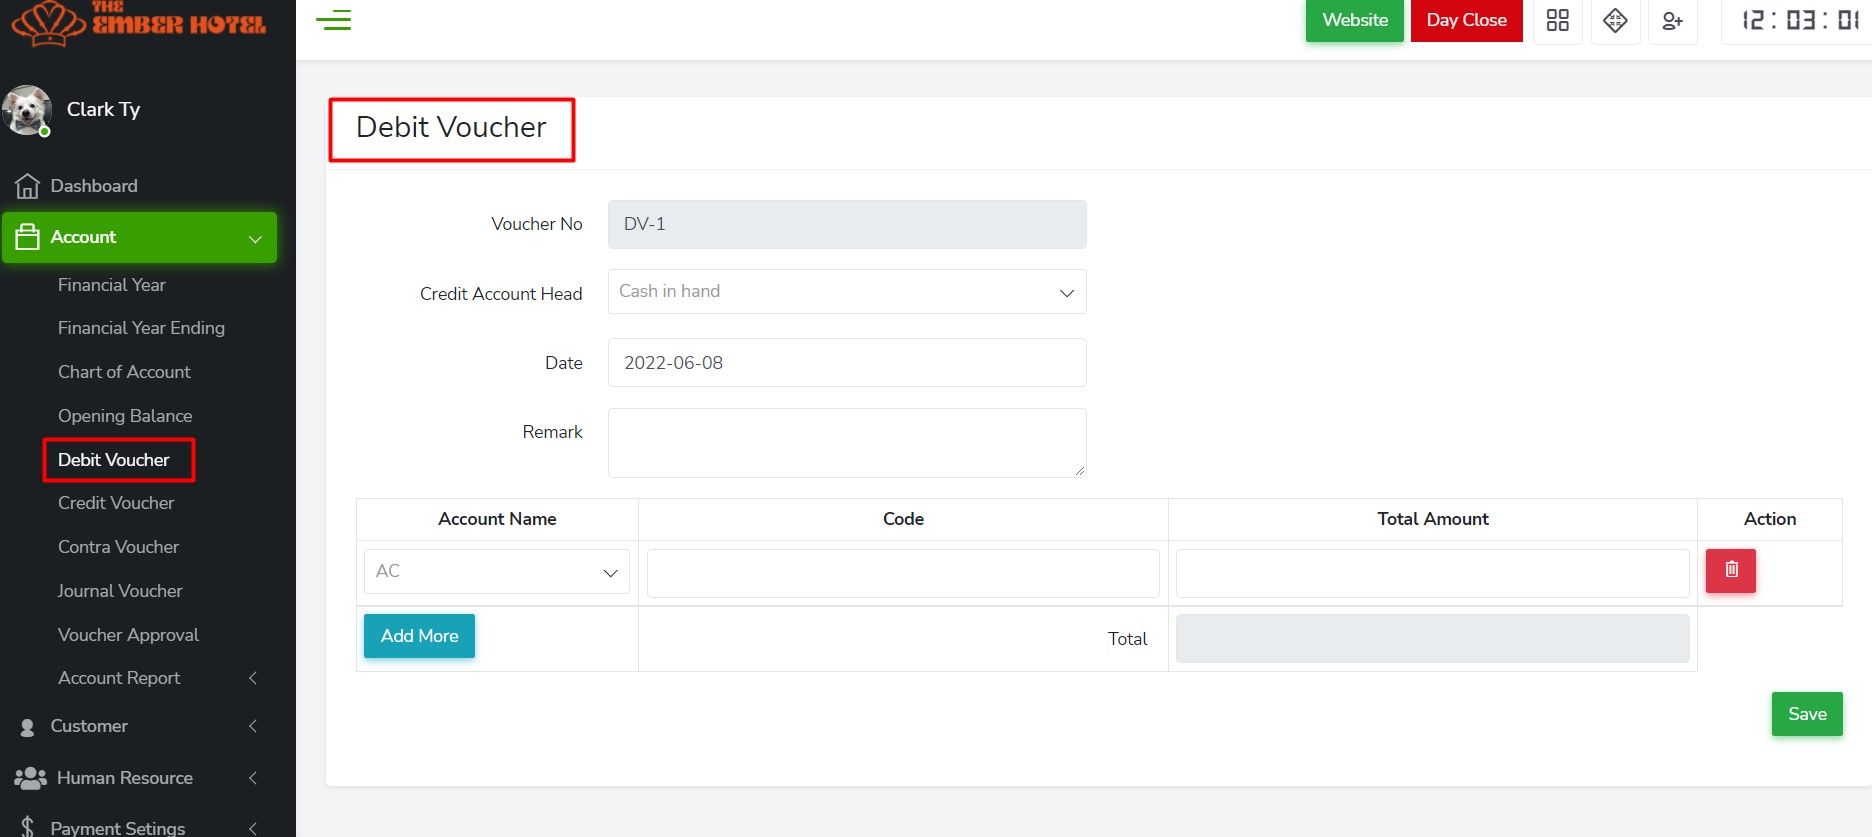
Task: Click the add user icon in header
Action: tap(1672, 21)
